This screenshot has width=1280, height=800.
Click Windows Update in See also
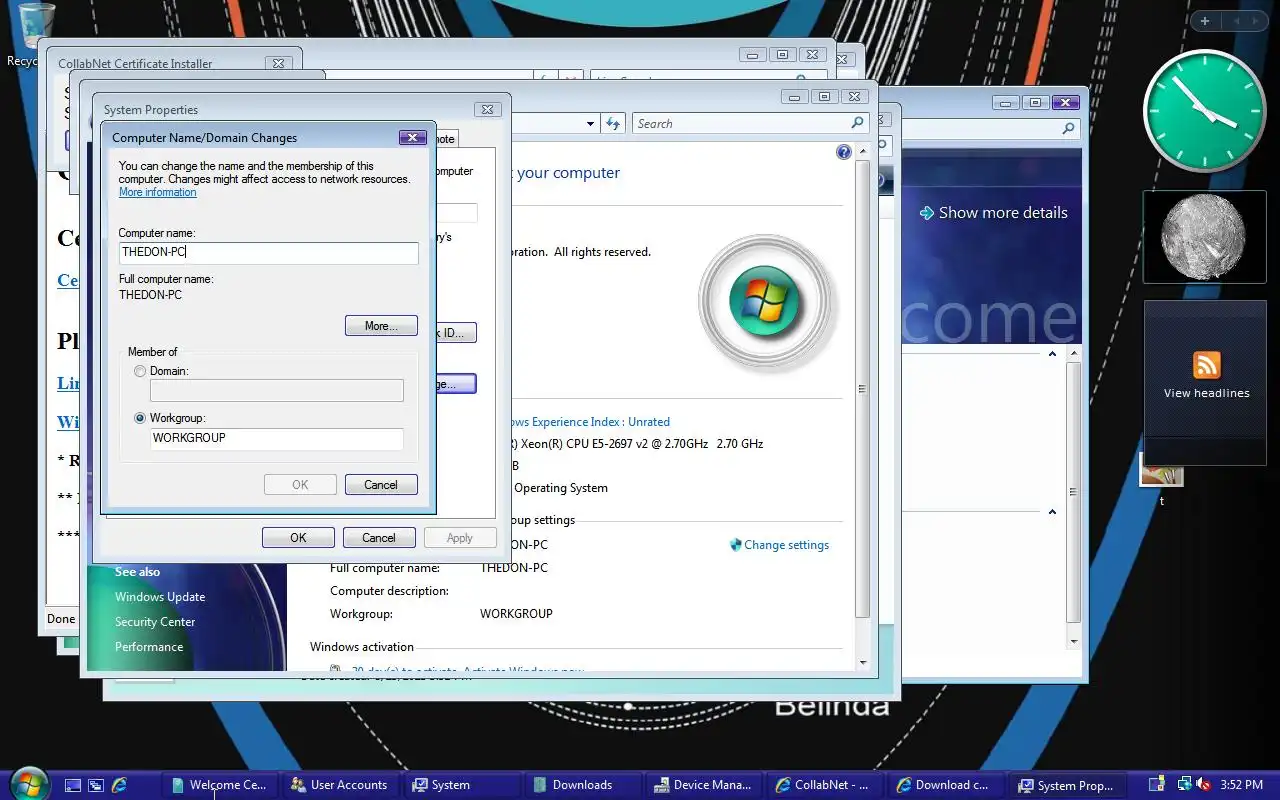[160, 597]
